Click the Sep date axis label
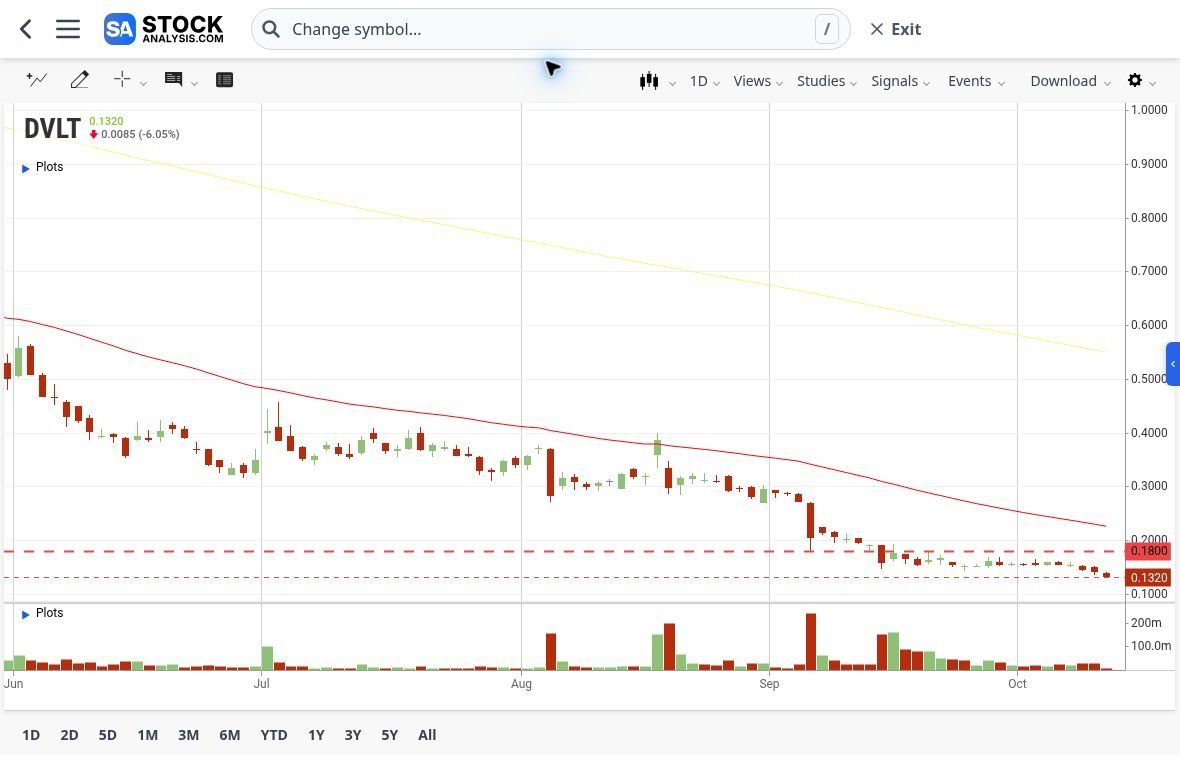Screen dimensions: 1180x757 click(x=769, y=684)
